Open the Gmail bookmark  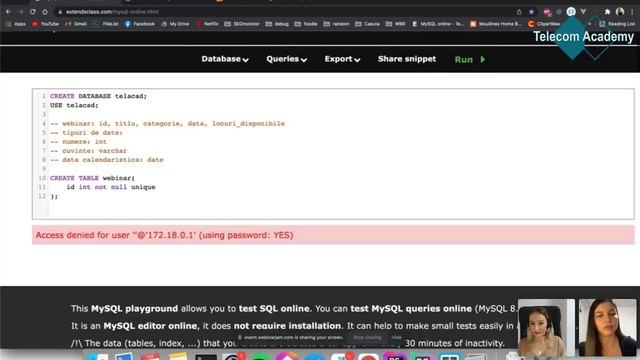tap(76, 24)
